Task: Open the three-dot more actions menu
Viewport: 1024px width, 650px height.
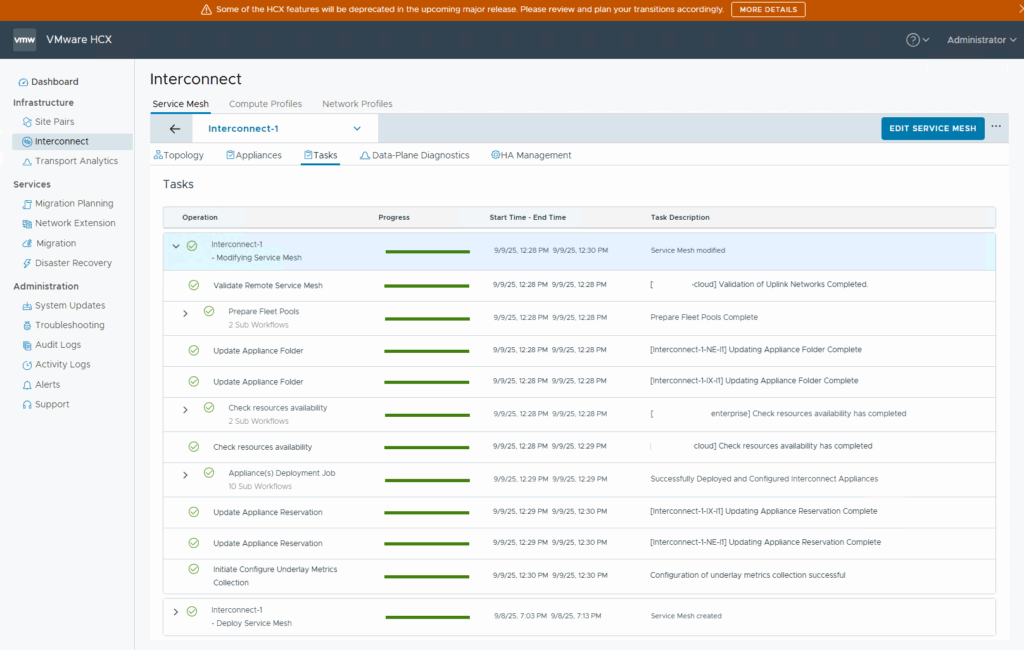Action: click(x=996, y=127)
